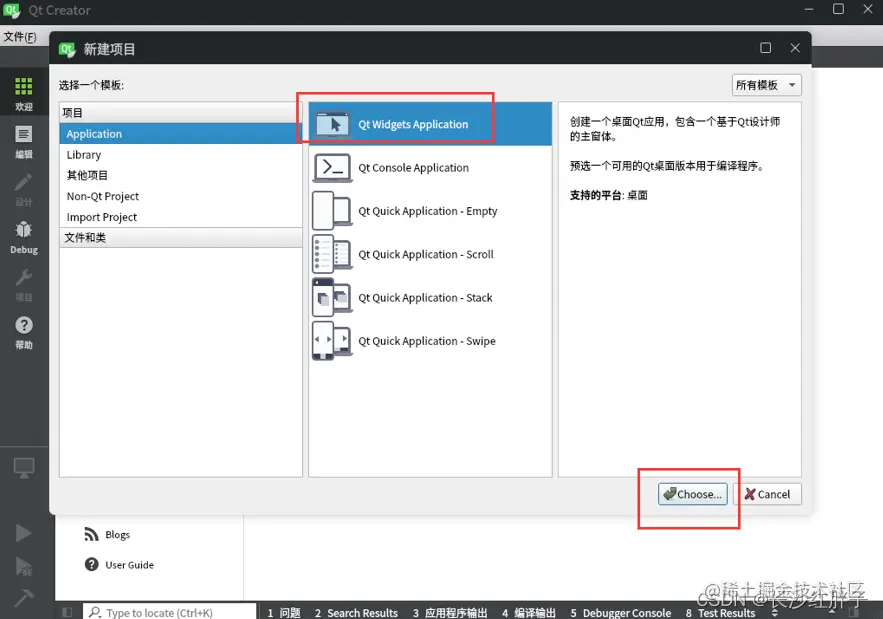Select Qt Quick Application - Stack text
Viewport: 883px width, 619px height.
425,298
